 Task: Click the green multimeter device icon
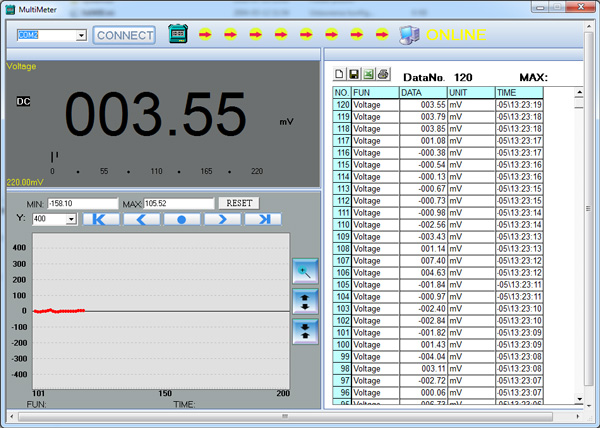click(x=178, y=35)
